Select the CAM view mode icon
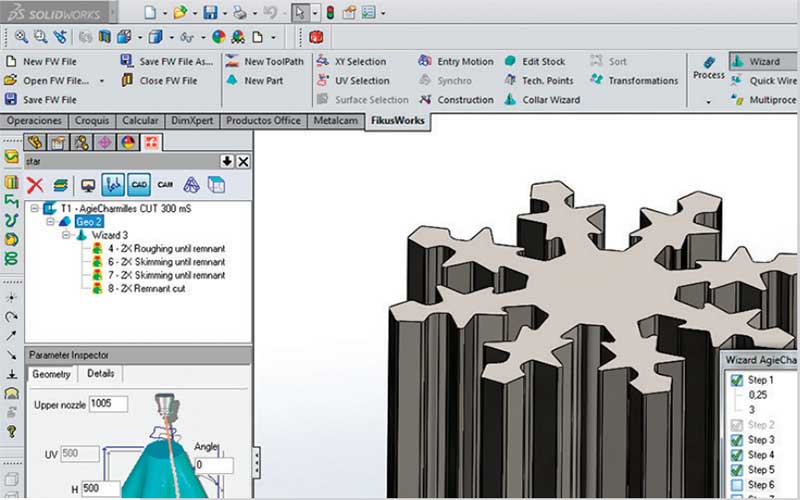800x500 pixels. (165, 185)
